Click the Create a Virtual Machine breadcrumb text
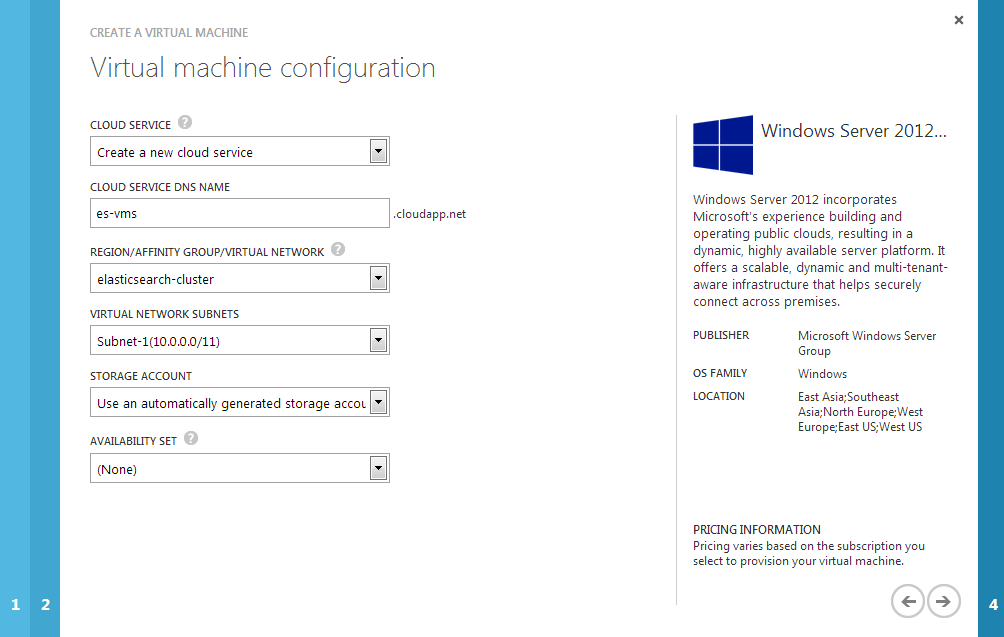 pos(169,33)
